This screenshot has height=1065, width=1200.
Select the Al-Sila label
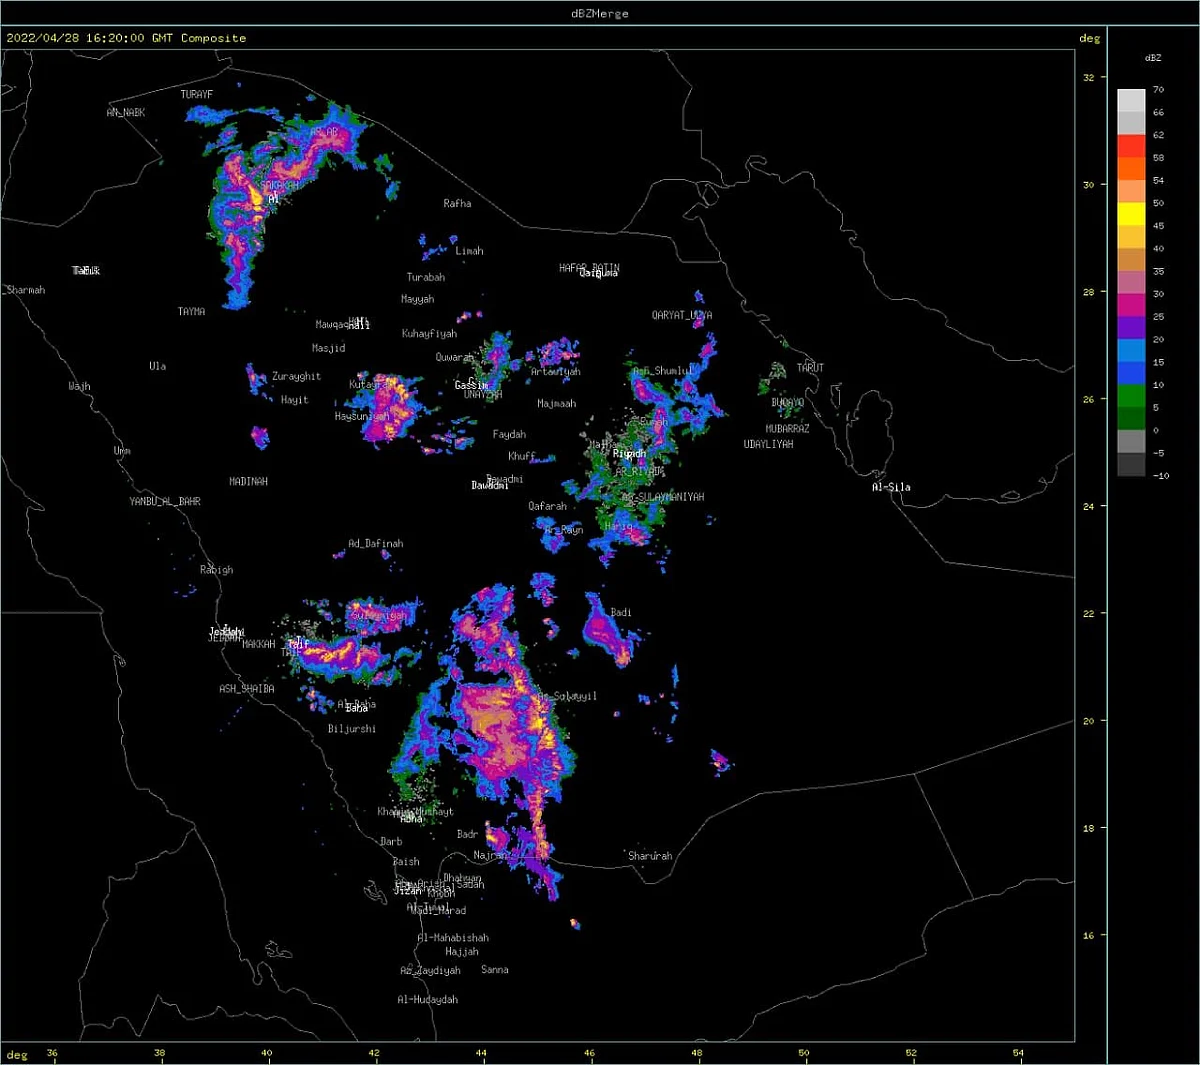pos(891,488)
